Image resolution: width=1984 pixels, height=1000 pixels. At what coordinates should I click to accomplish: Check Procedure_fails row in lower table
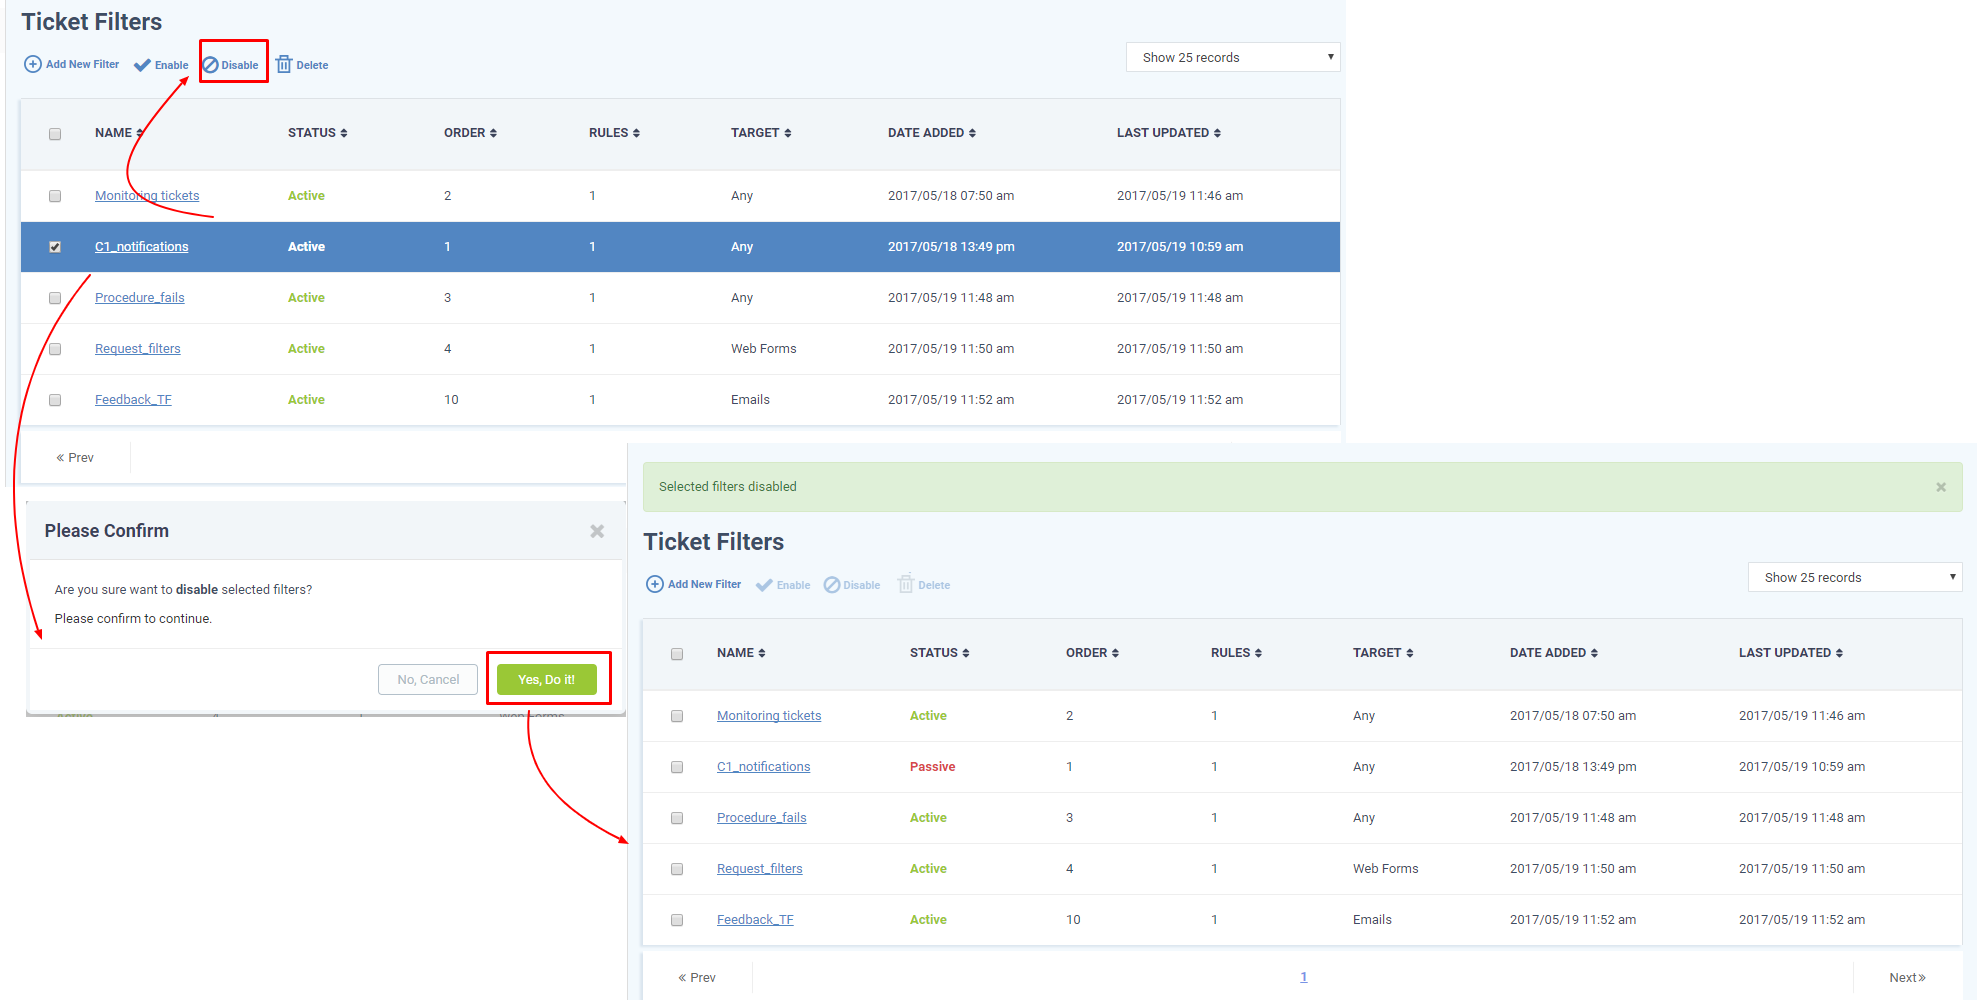tap(677, 818)
